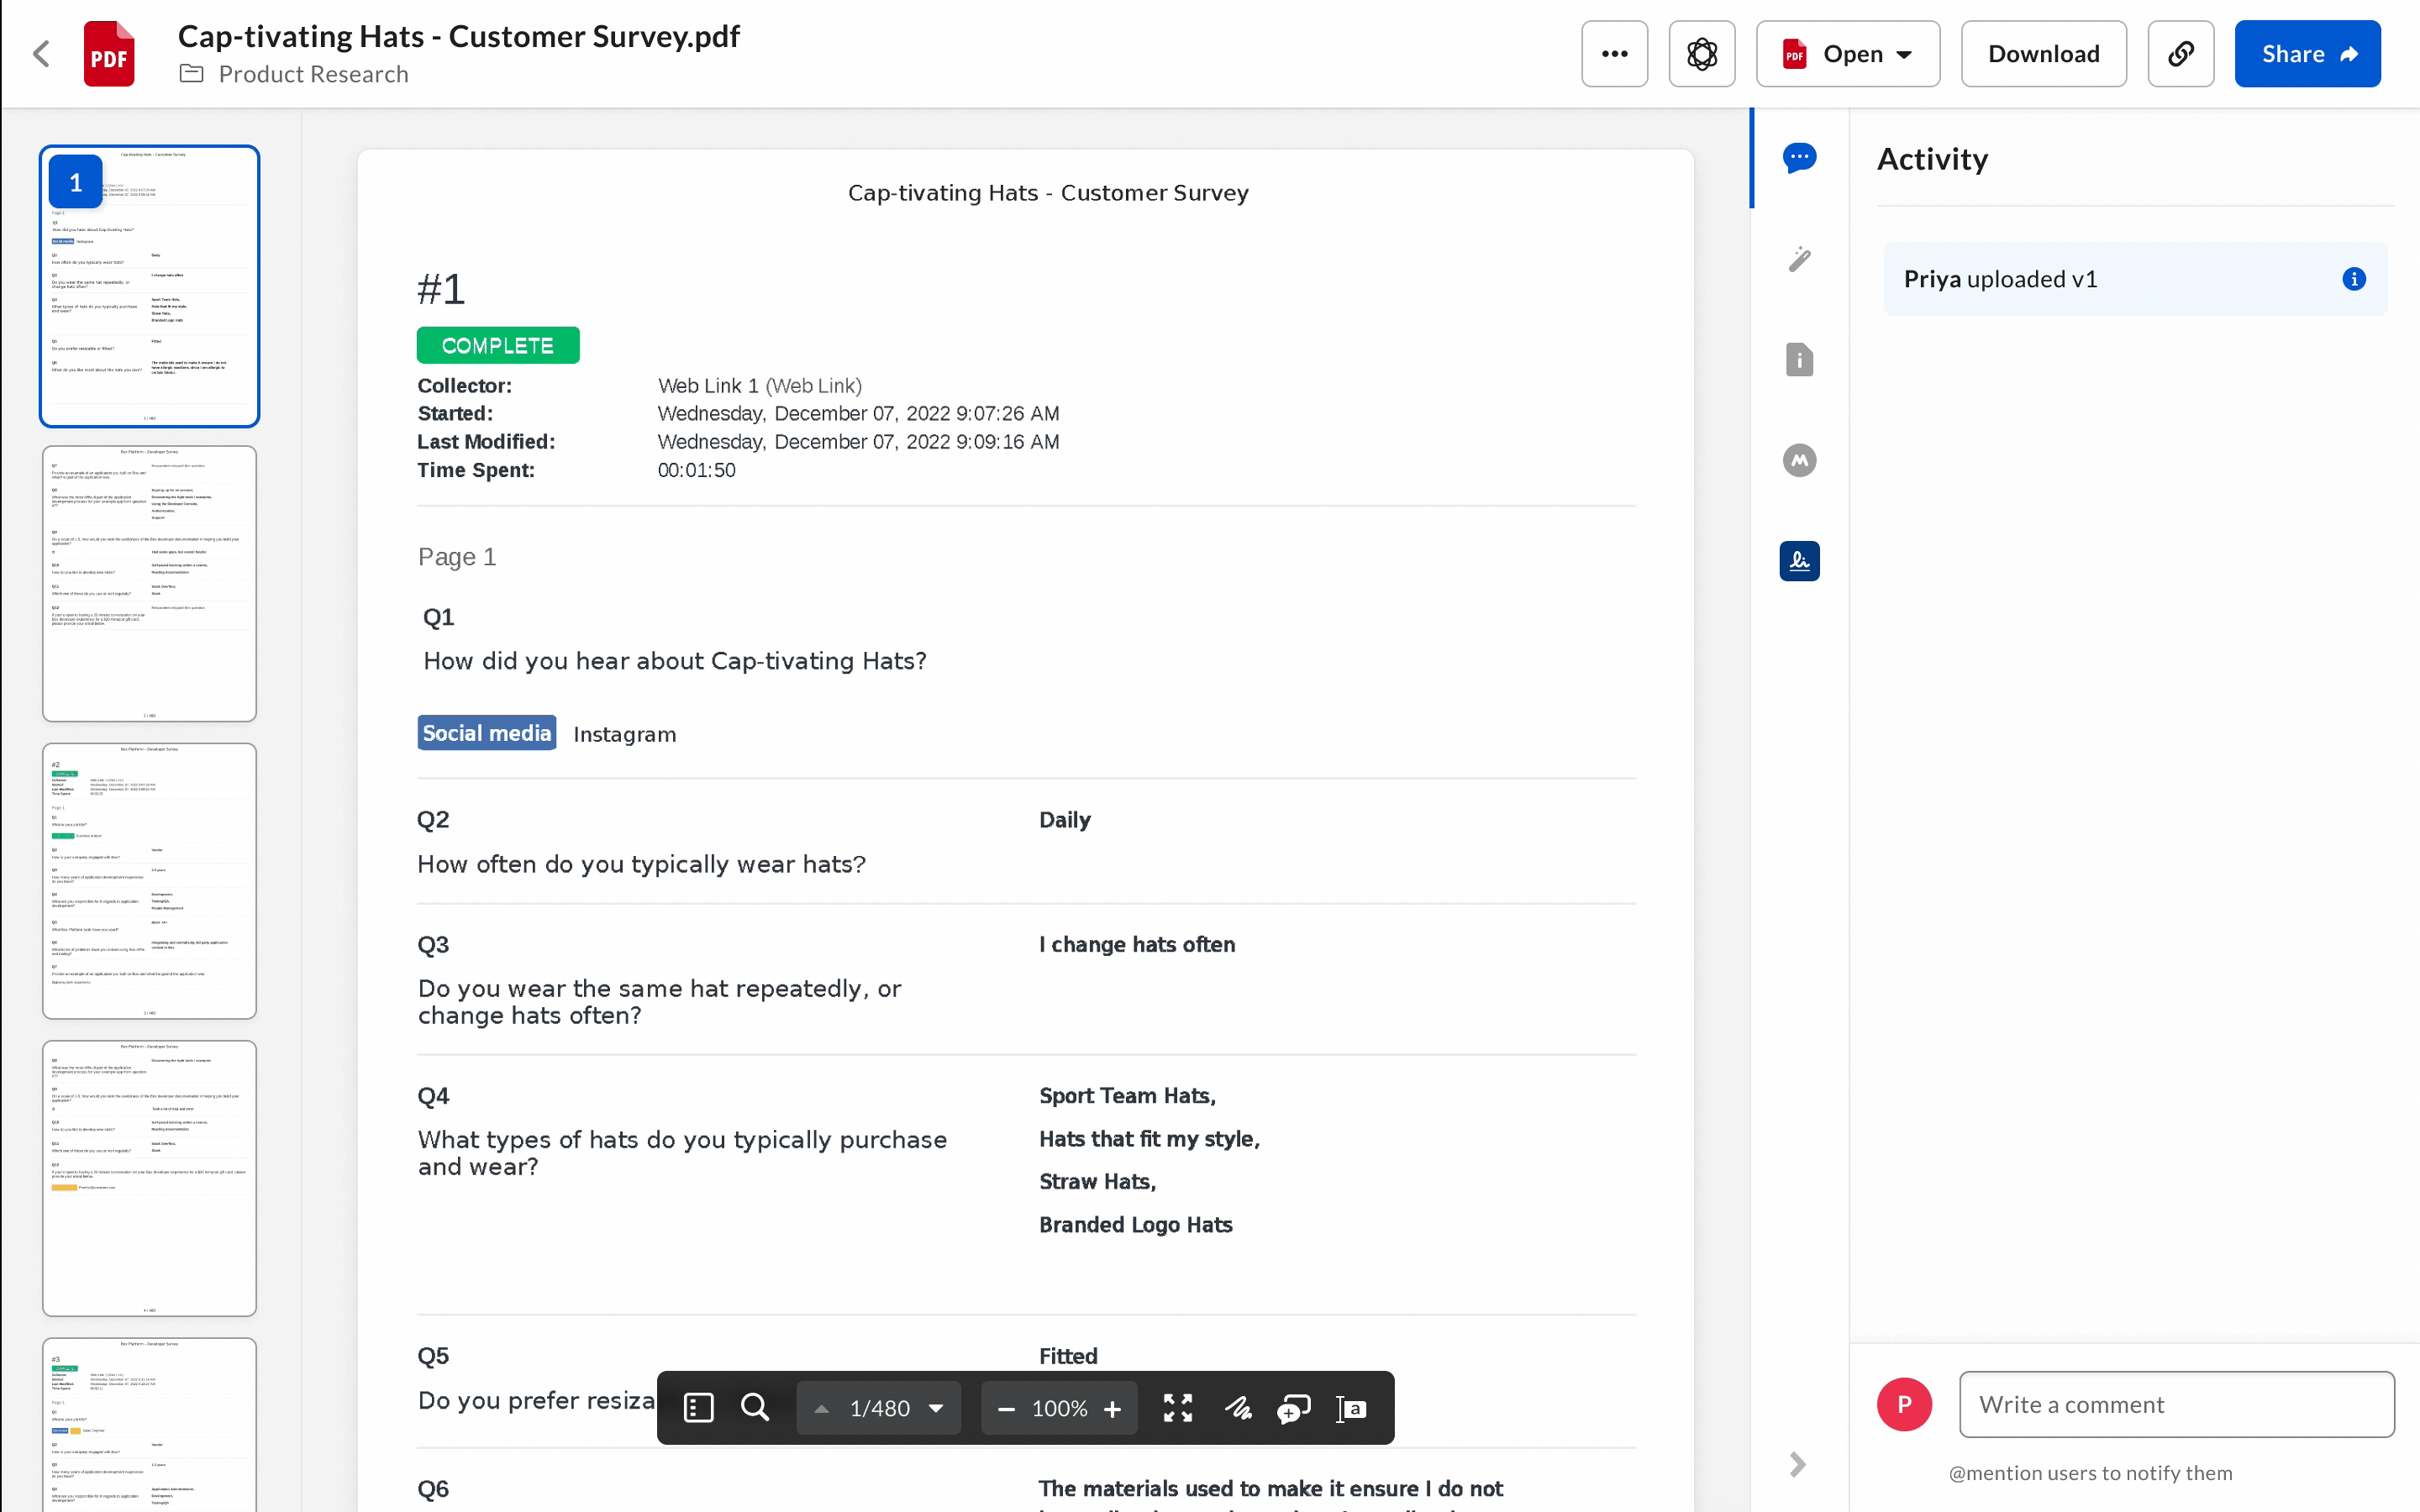Open the Open dropdown menu
This screenshot has height=1512, width=2420.
pos(1848,54)
